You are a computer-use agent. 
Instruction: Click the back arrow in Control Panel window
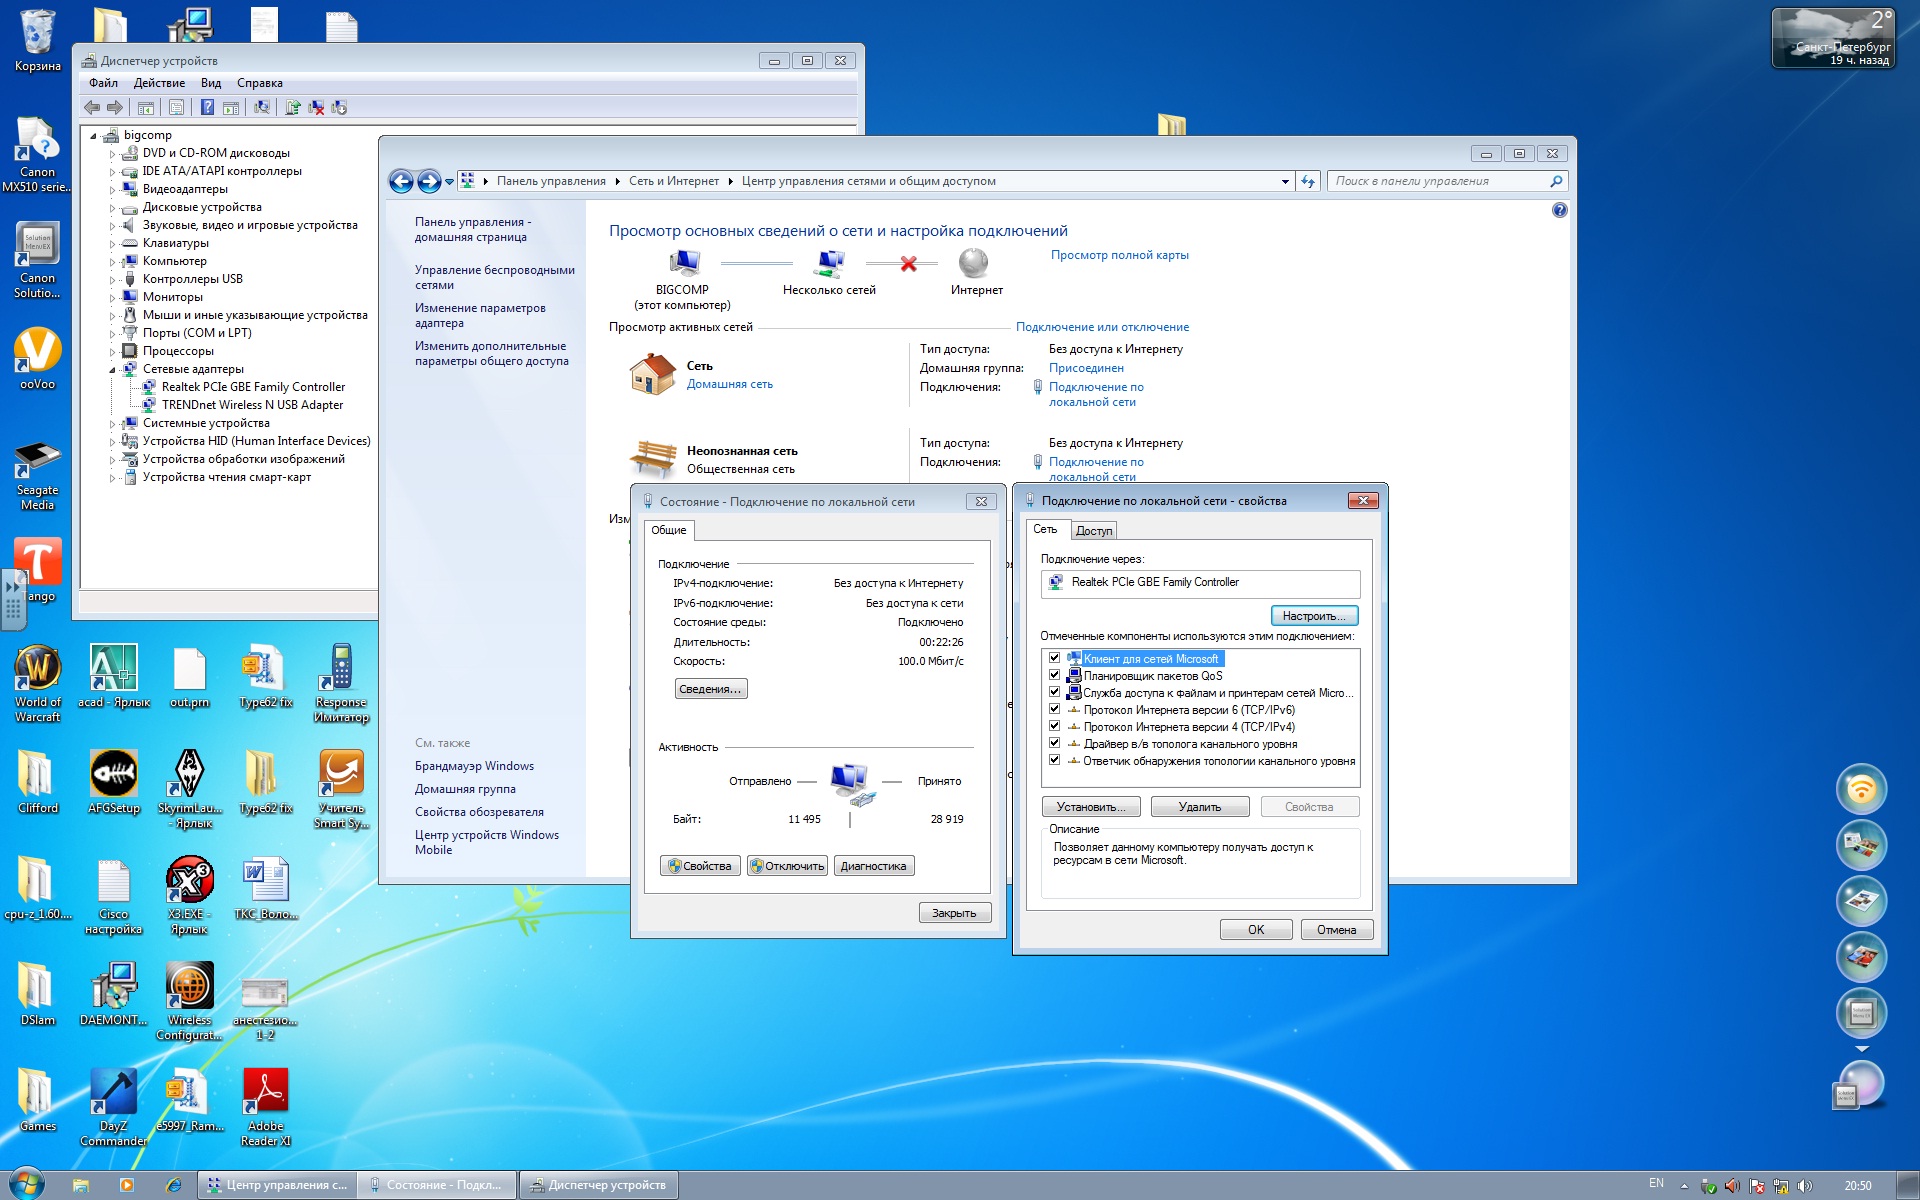point(401,181)
